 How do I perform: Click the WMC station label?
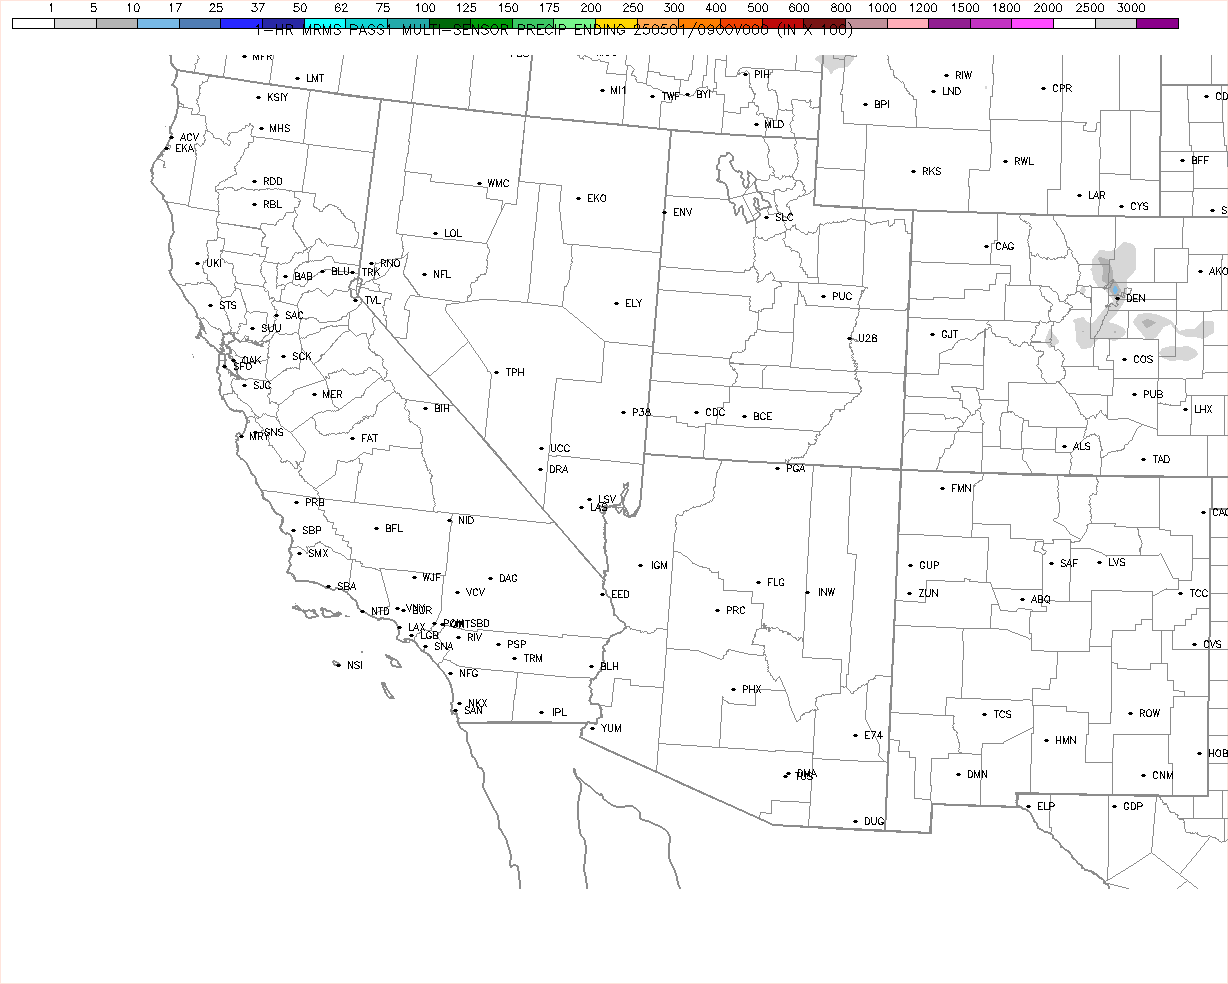(x=498, y=184)
